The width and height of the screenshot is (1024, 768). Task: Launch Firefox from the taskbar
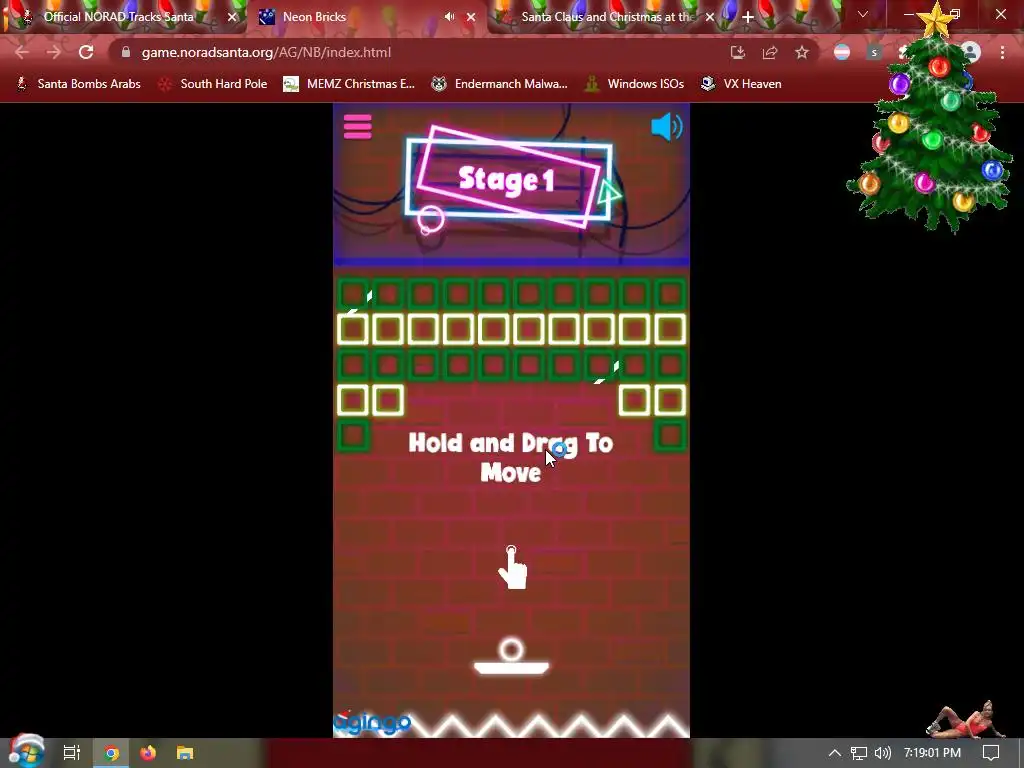(x=148, y=753)
